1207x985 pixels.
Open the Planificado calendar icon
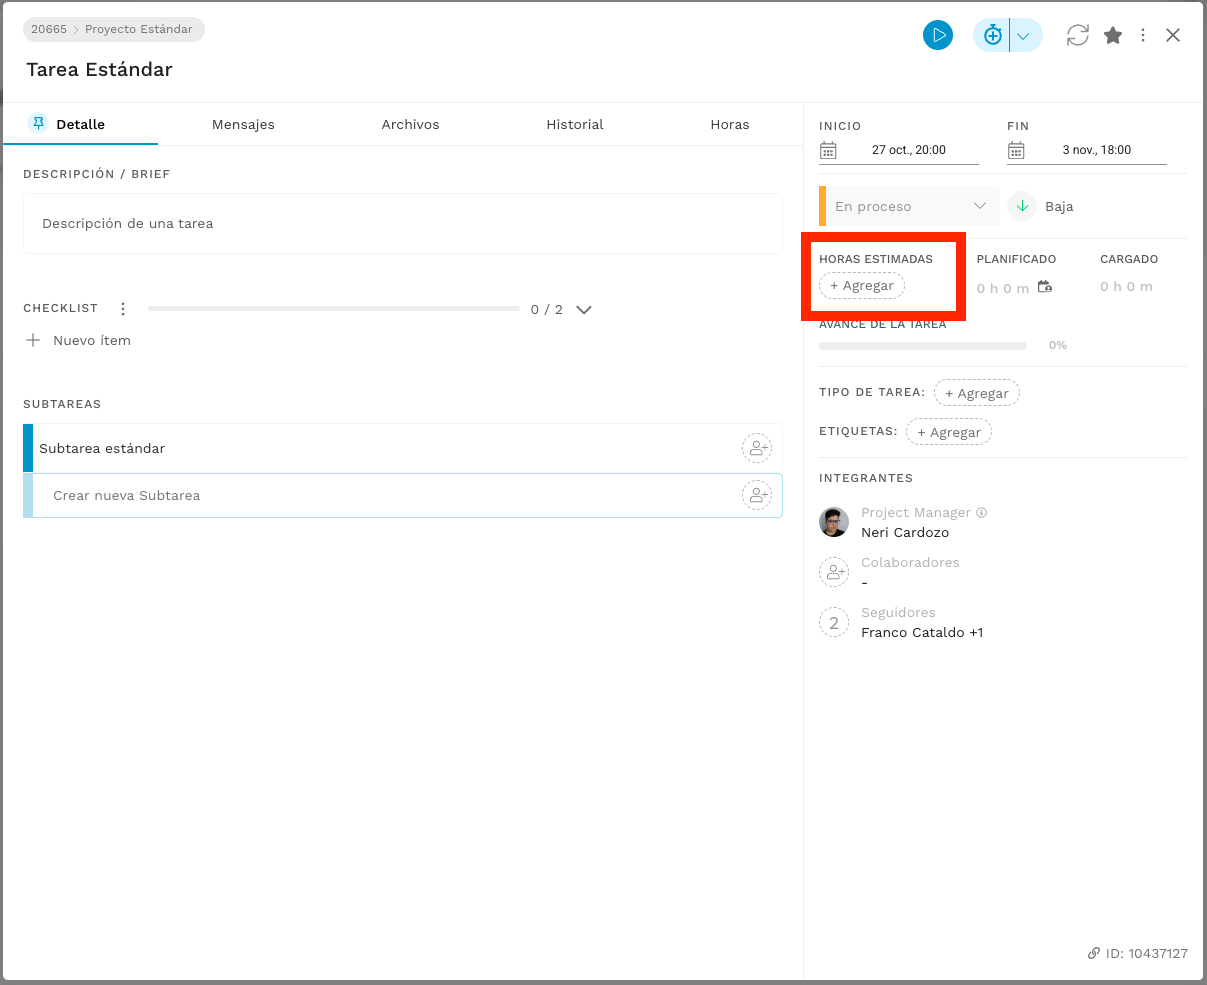pyautogui.click(x=1045, y=287)
